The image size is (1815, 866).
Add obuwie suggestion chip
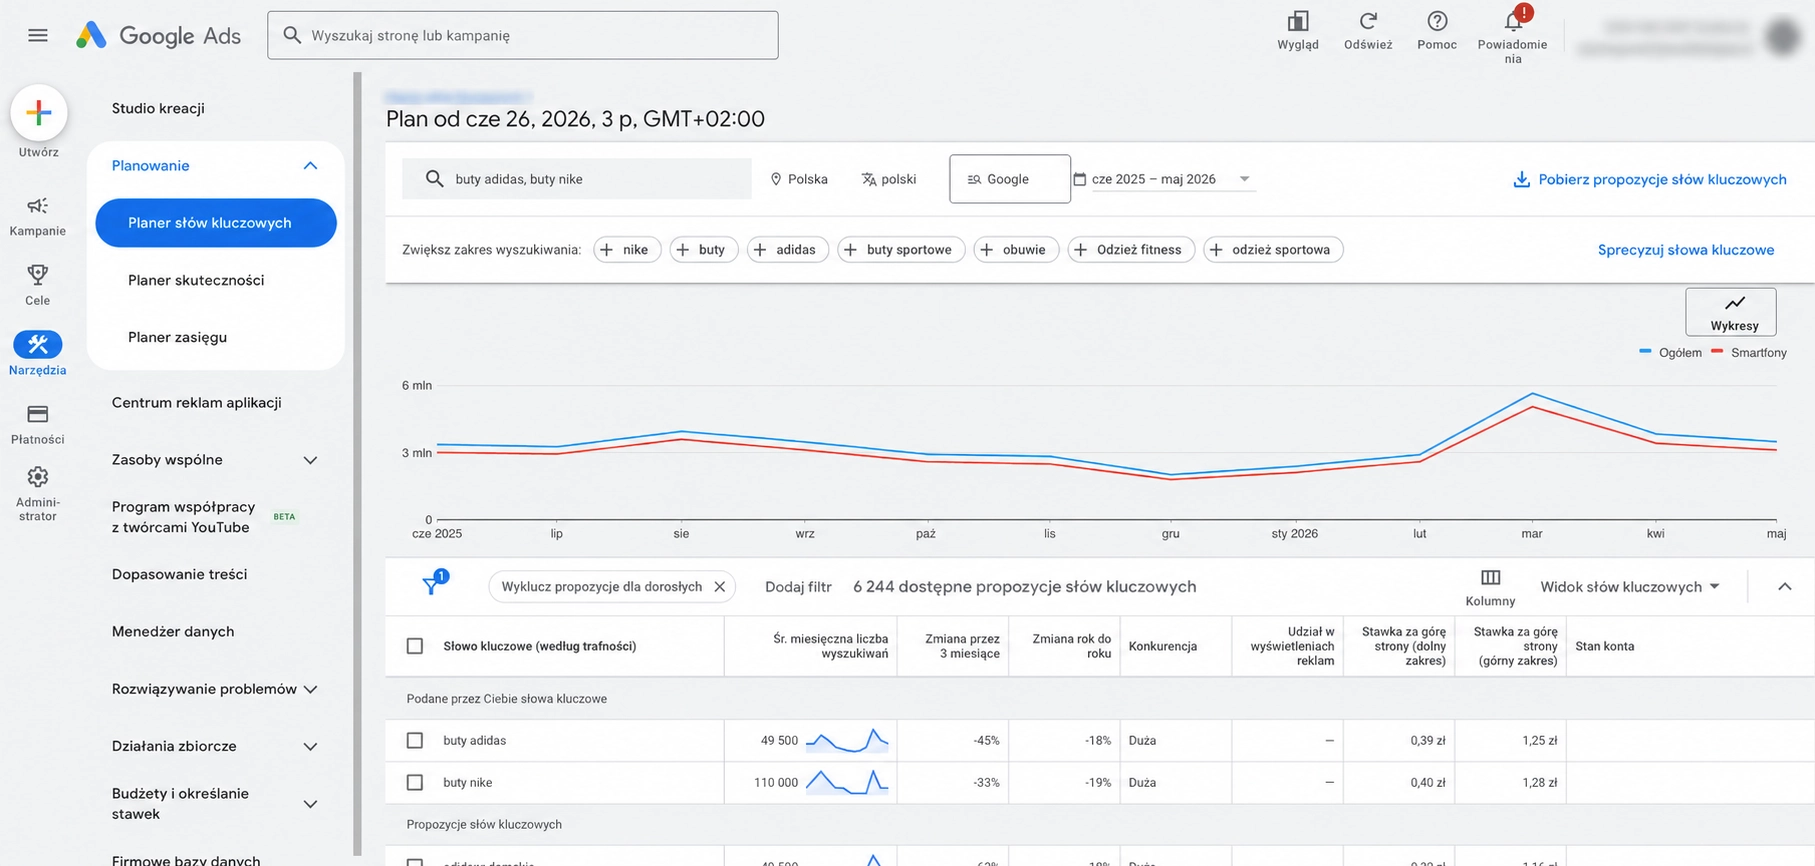[x=1016, y=250]
